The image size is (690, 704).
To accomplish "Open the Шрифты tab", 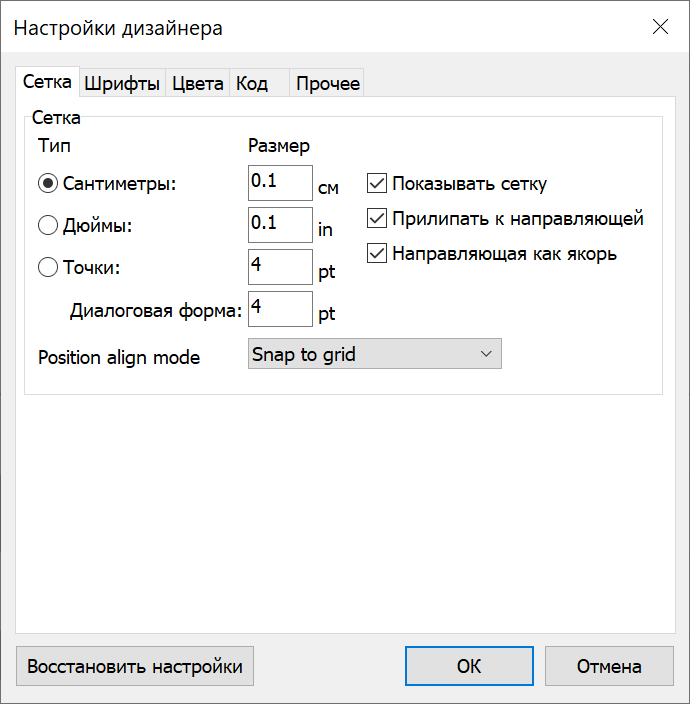I will pos(122,84).
